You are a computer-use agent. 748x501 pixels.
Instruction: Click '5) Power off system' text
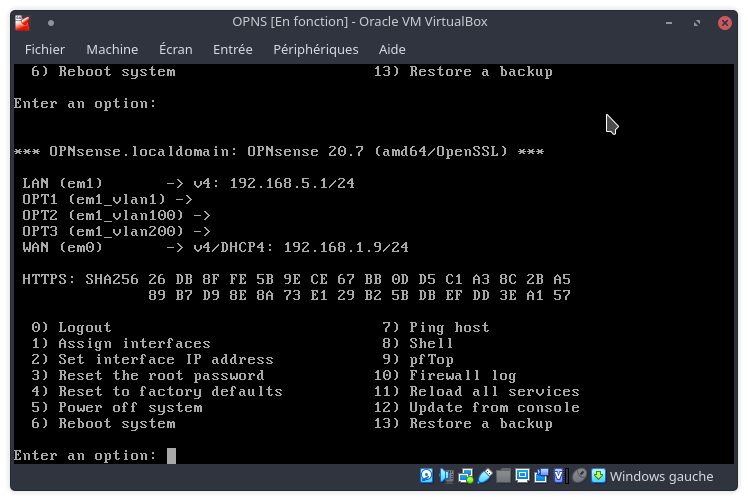tap(116, 407)
